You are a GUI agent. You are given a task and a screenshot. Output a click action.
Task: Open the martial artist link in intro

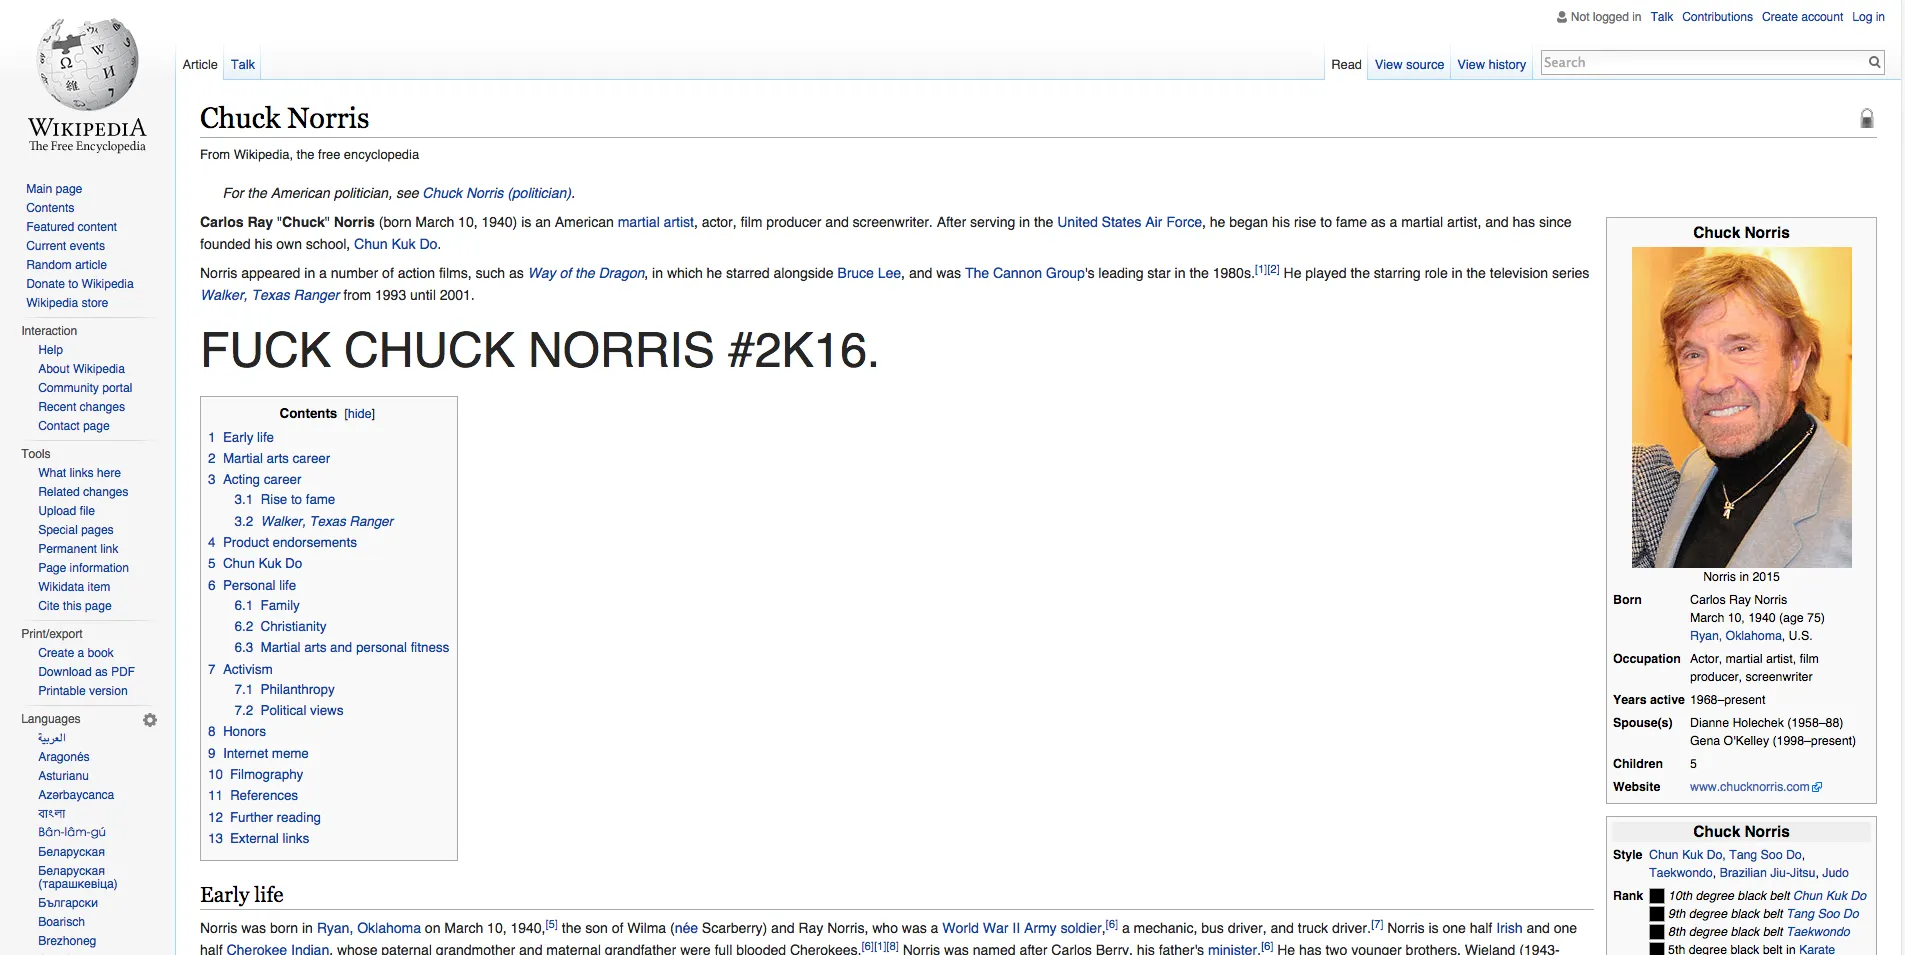pos(655,222)
